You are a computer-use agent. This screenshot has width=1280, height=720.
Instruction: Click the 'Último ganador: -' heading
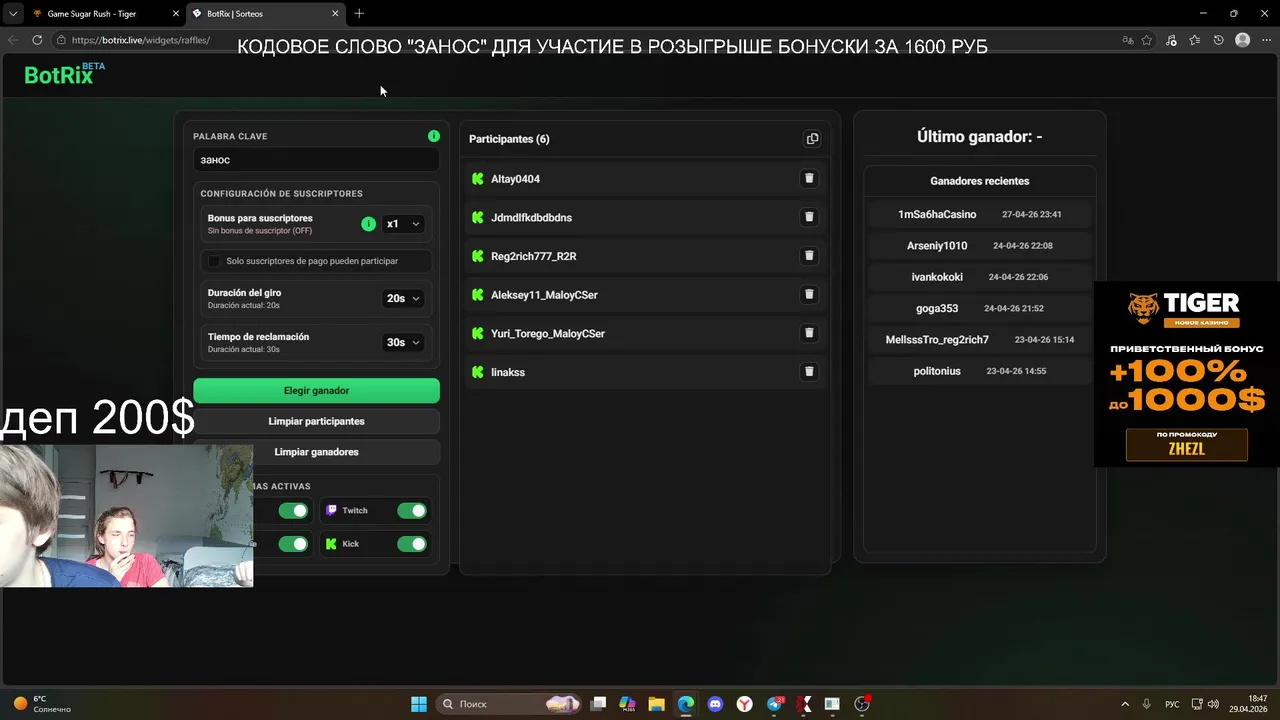coord(980,136)
